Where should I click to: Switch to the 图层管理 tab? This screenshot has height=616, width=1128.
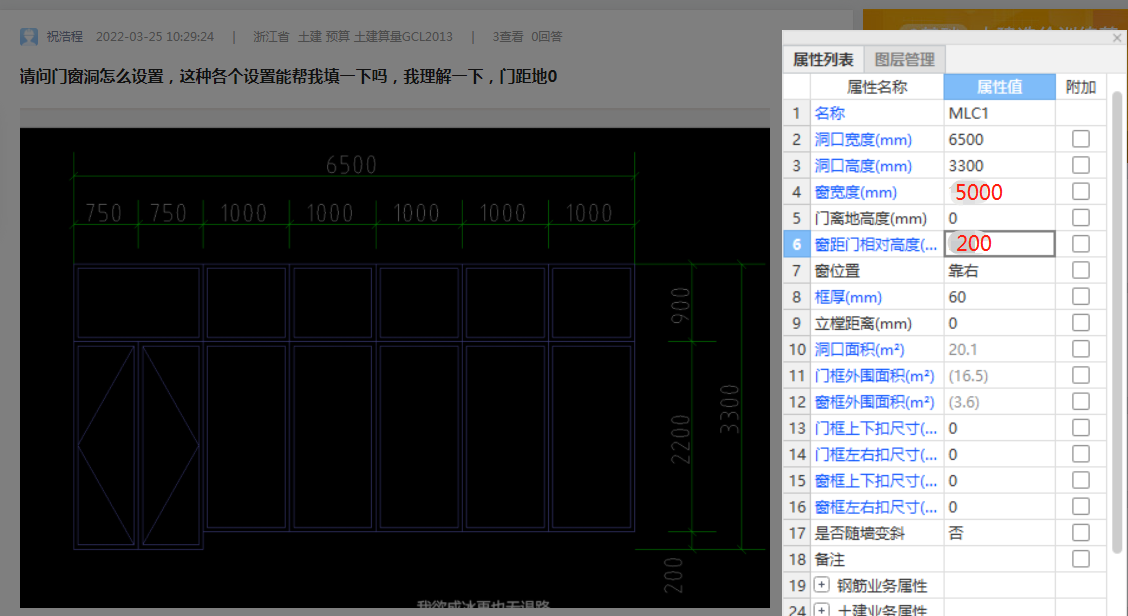coord(904,60)
